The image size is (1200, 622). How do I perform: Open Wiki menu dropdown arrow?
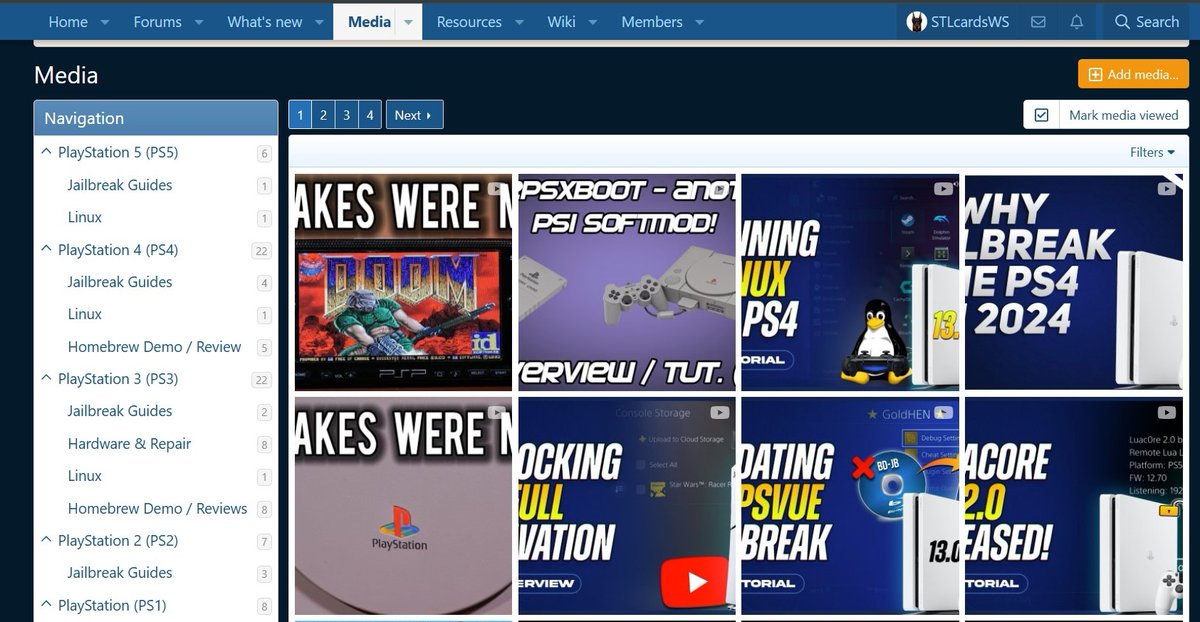click(592, 22)
